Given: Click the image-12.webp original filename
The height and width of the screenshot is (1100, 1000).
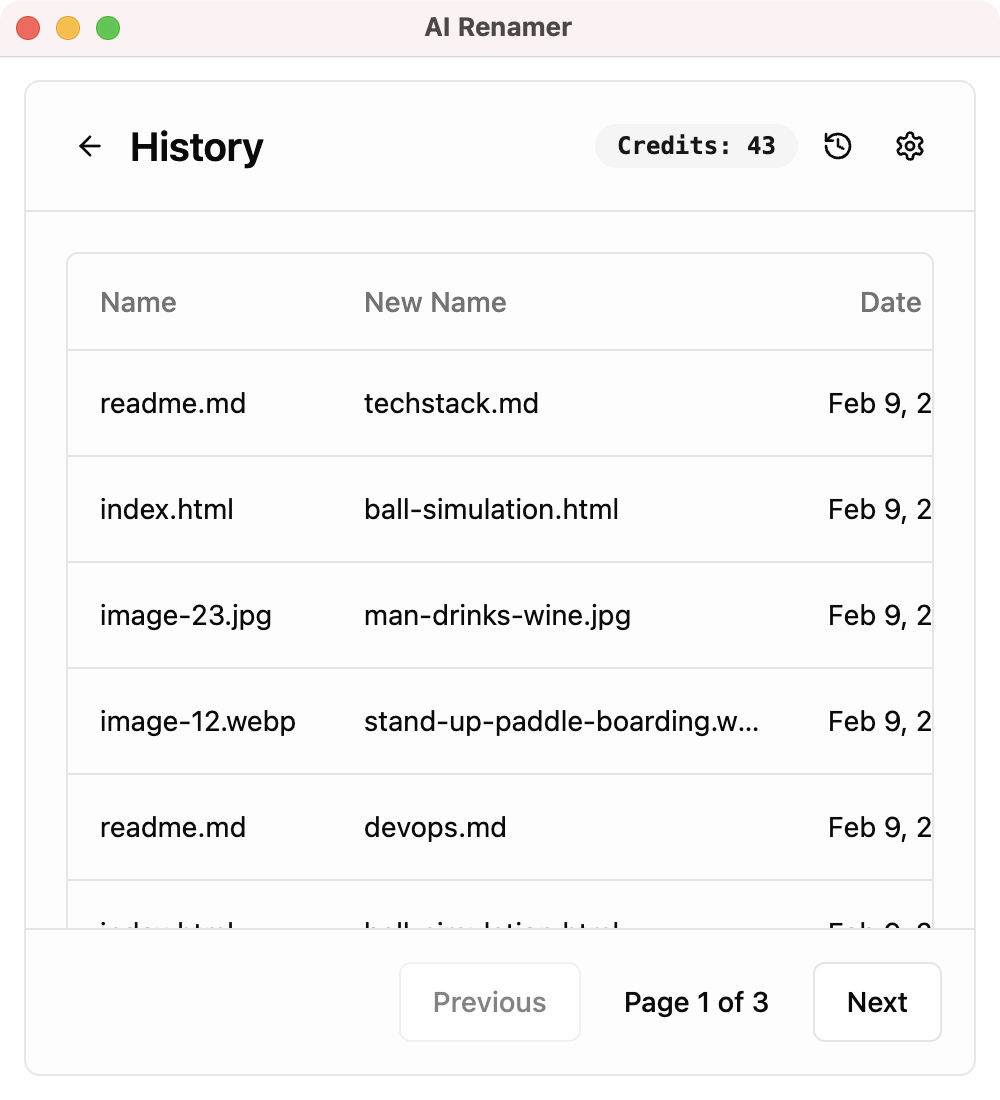Looking at the screenshot, I should 197,721.
